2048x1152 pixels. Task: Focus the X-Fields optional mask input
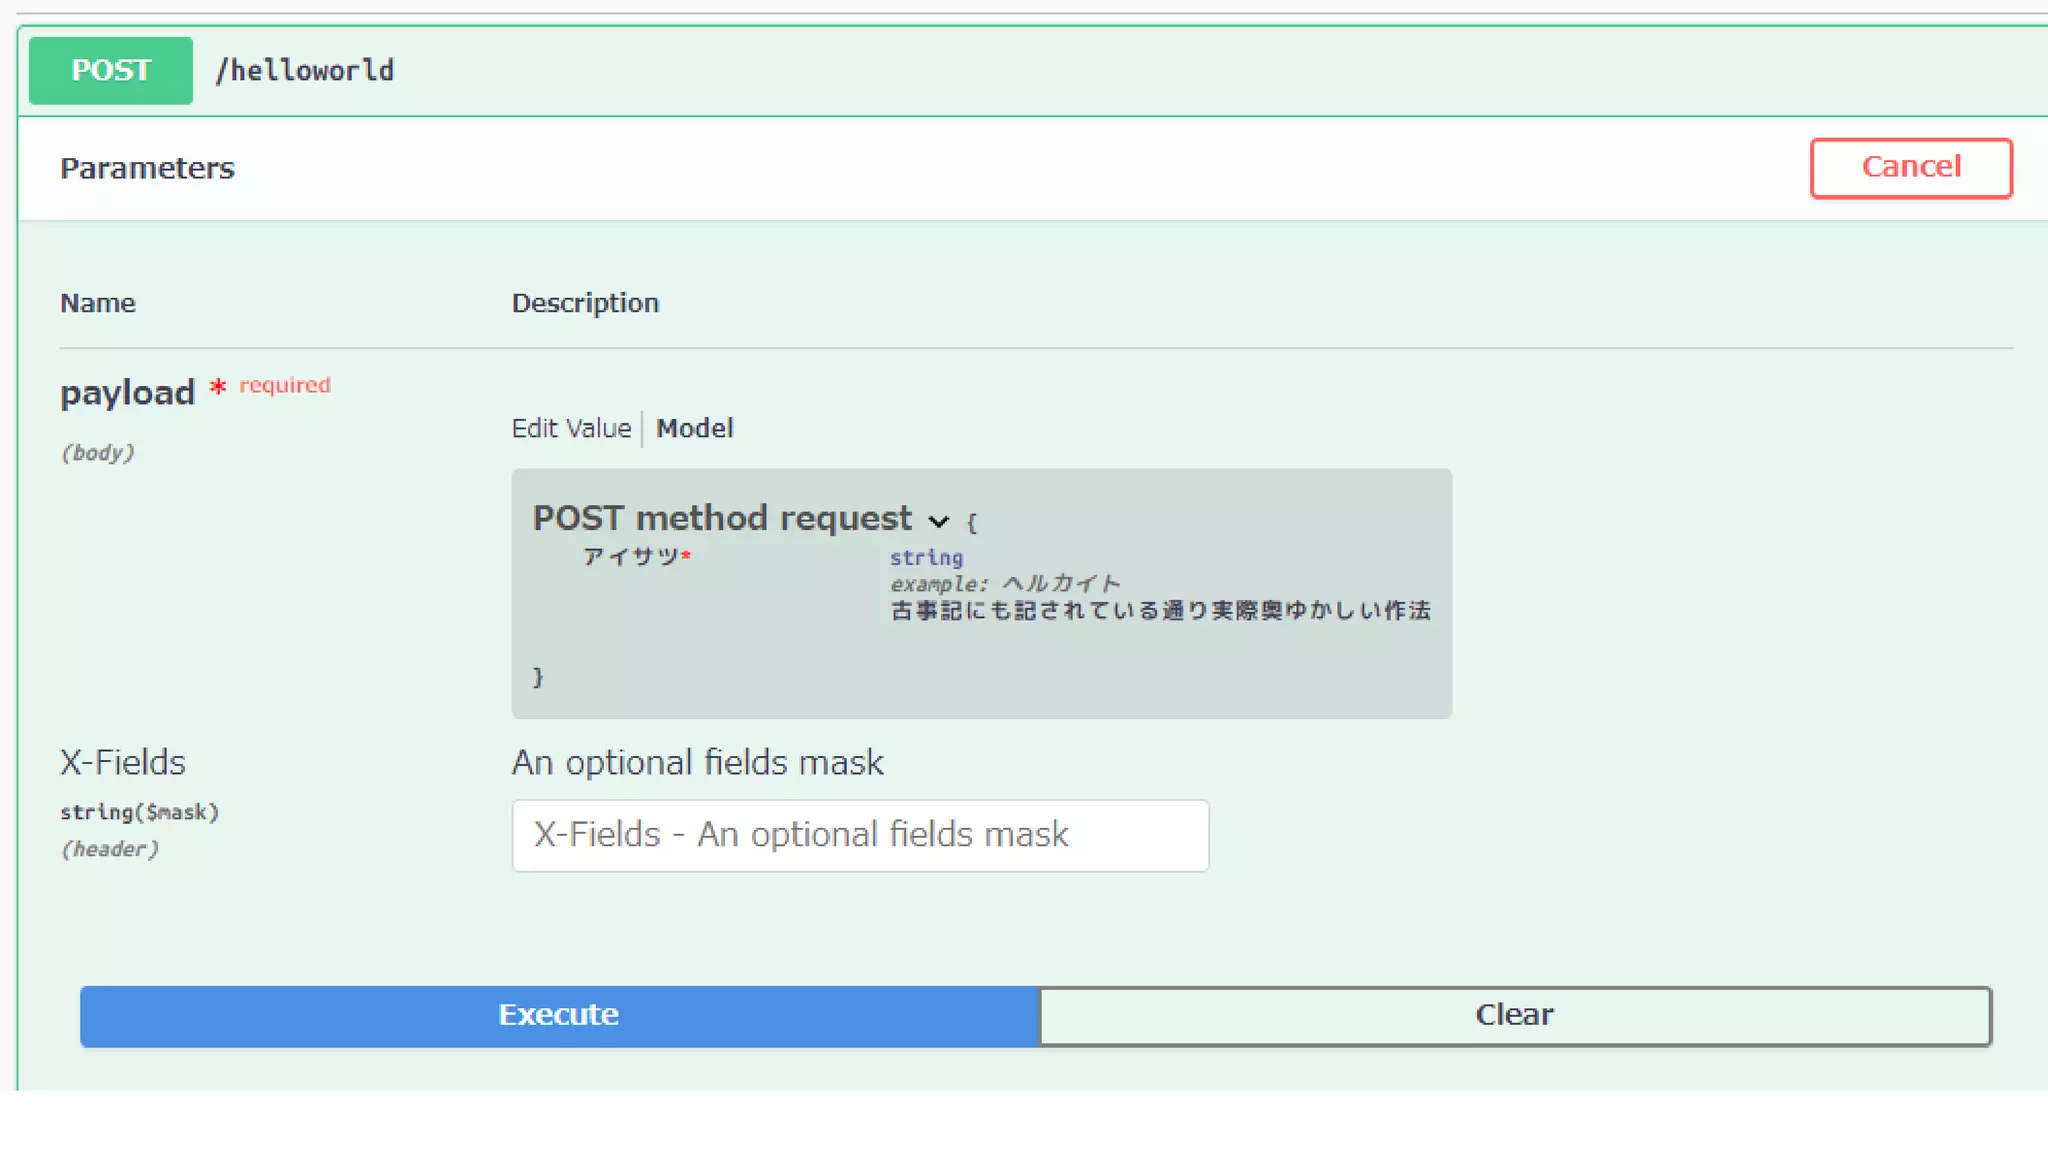859,835
